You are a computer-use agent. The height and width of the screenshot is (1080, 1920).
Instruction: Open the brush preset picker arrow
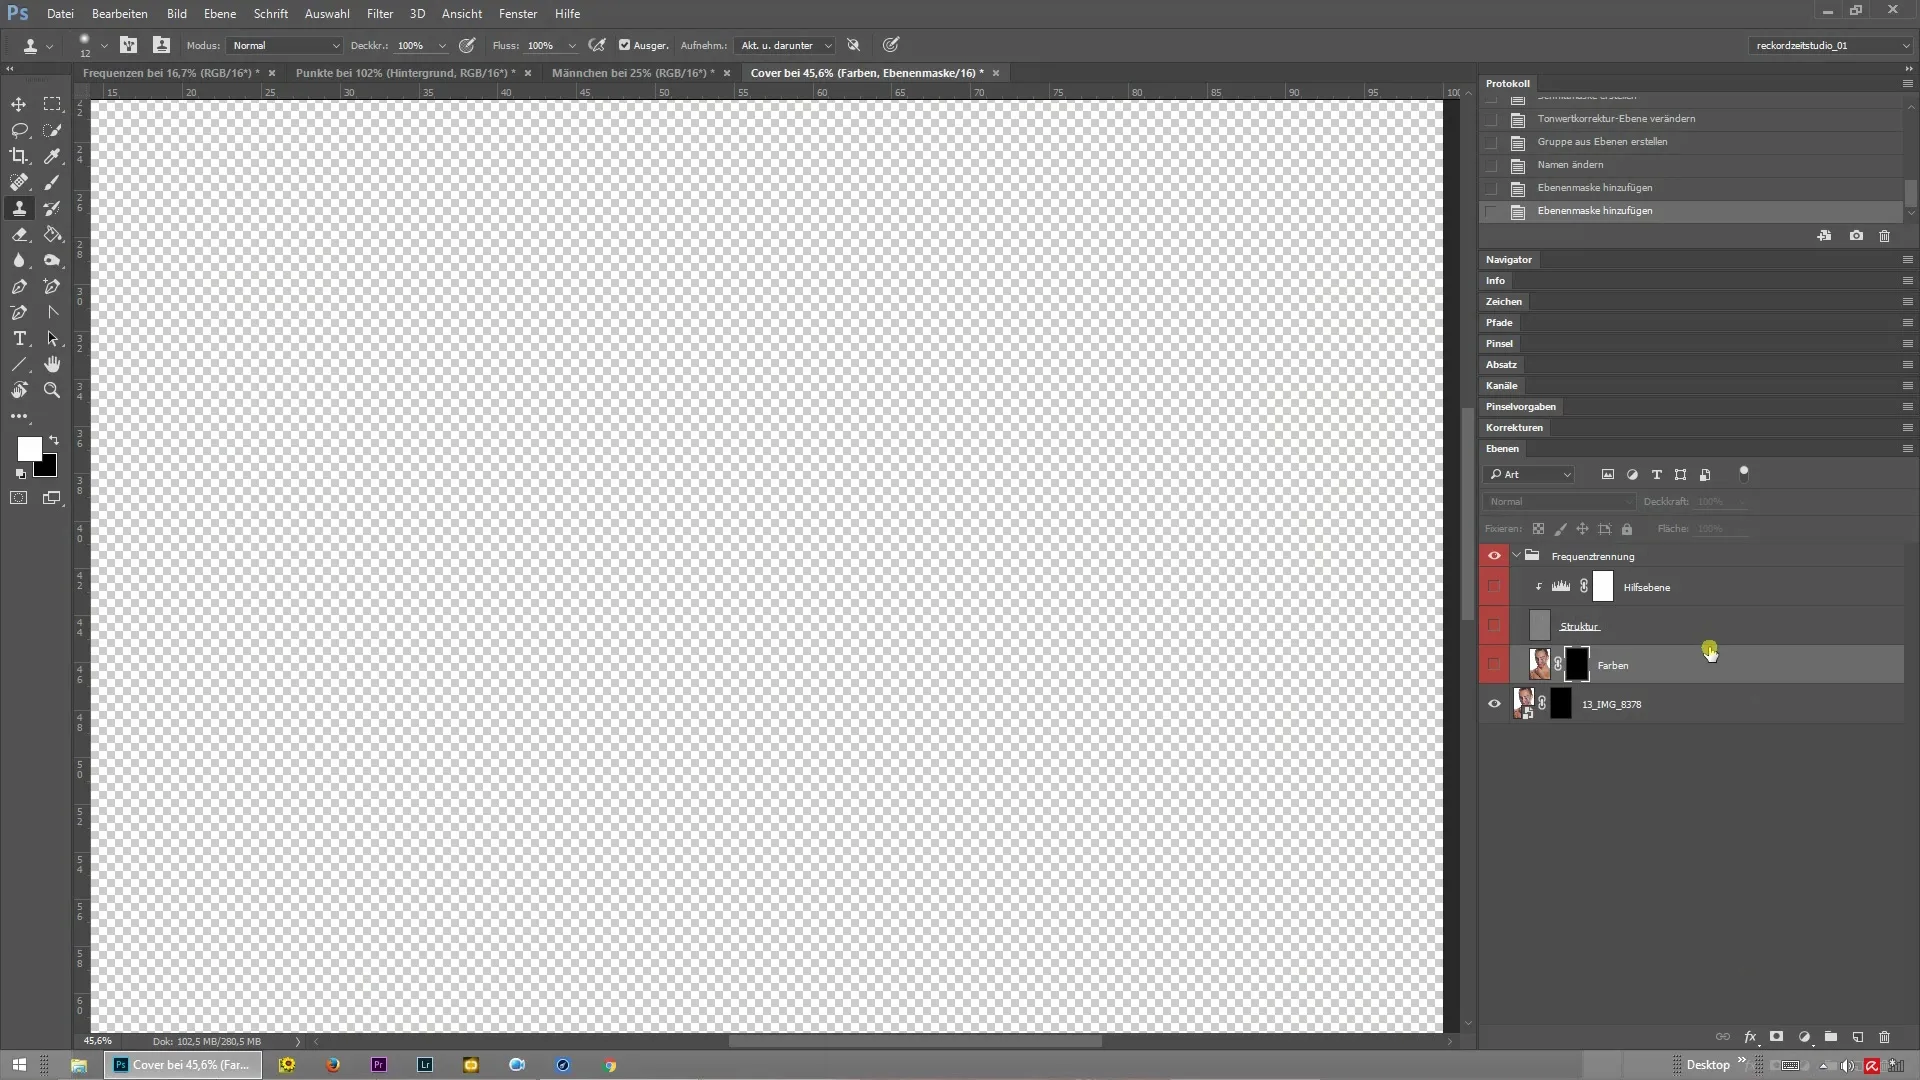click(104, 45)
